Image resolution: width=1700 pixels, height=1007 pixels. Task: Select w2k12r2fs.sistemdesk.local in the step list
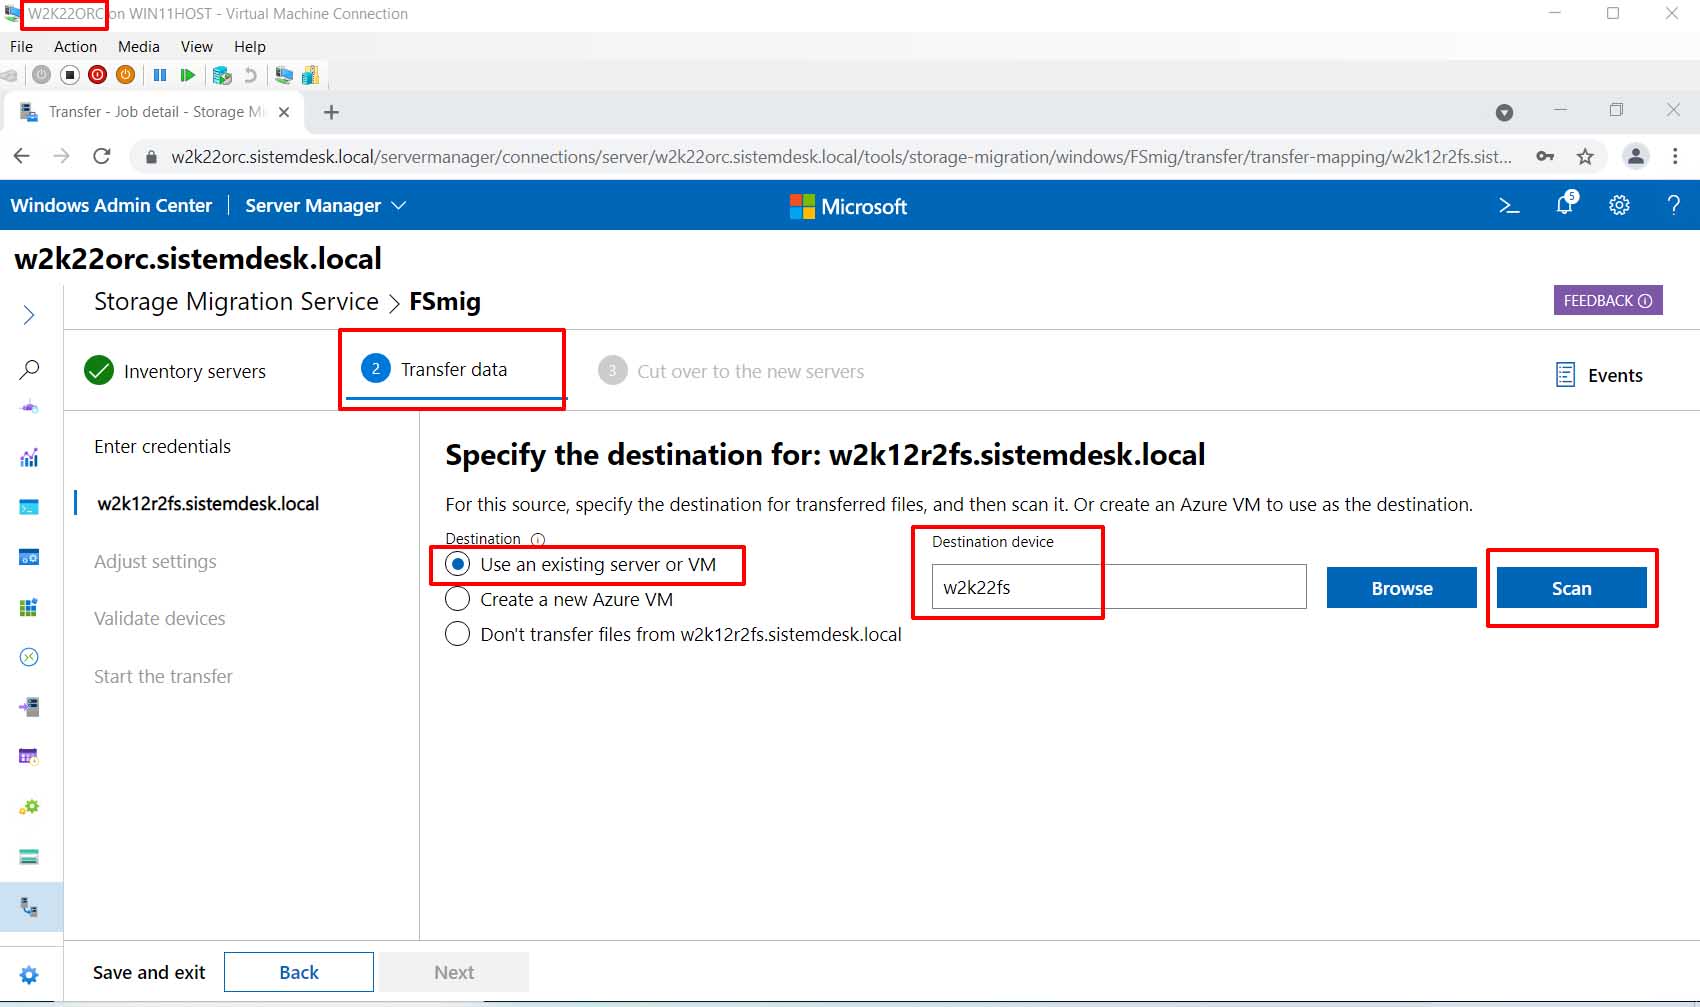[x=208, y=503]
